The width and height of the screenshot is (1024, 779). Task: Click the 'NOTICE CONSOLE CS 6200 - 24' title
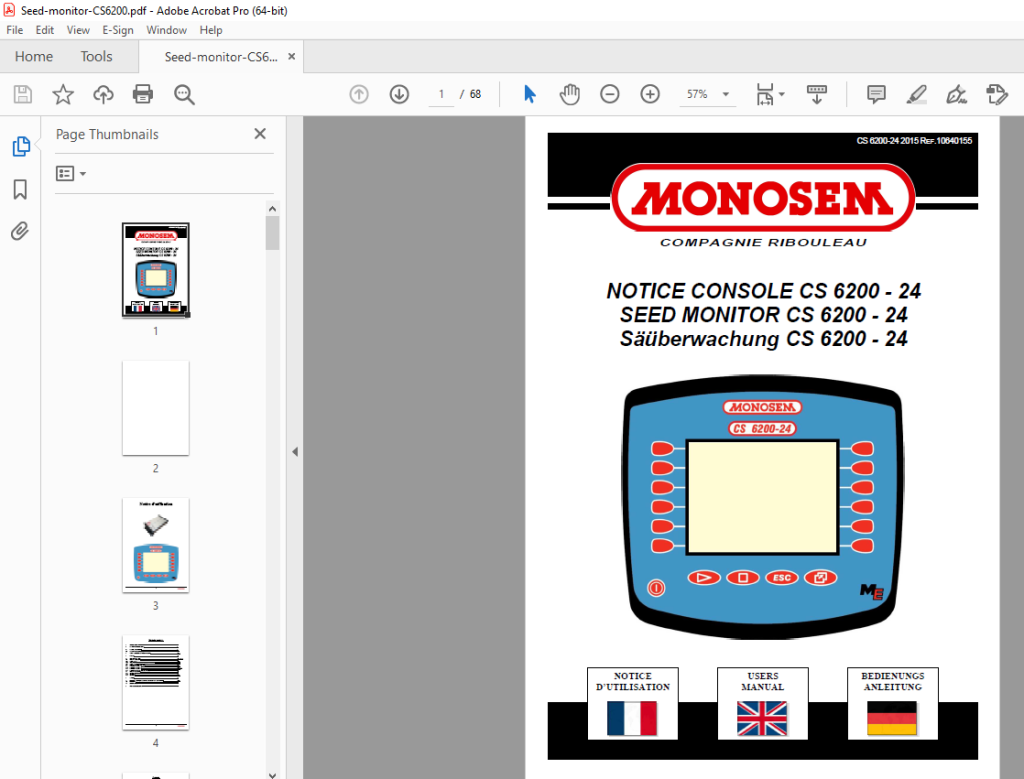coord(763,291)
